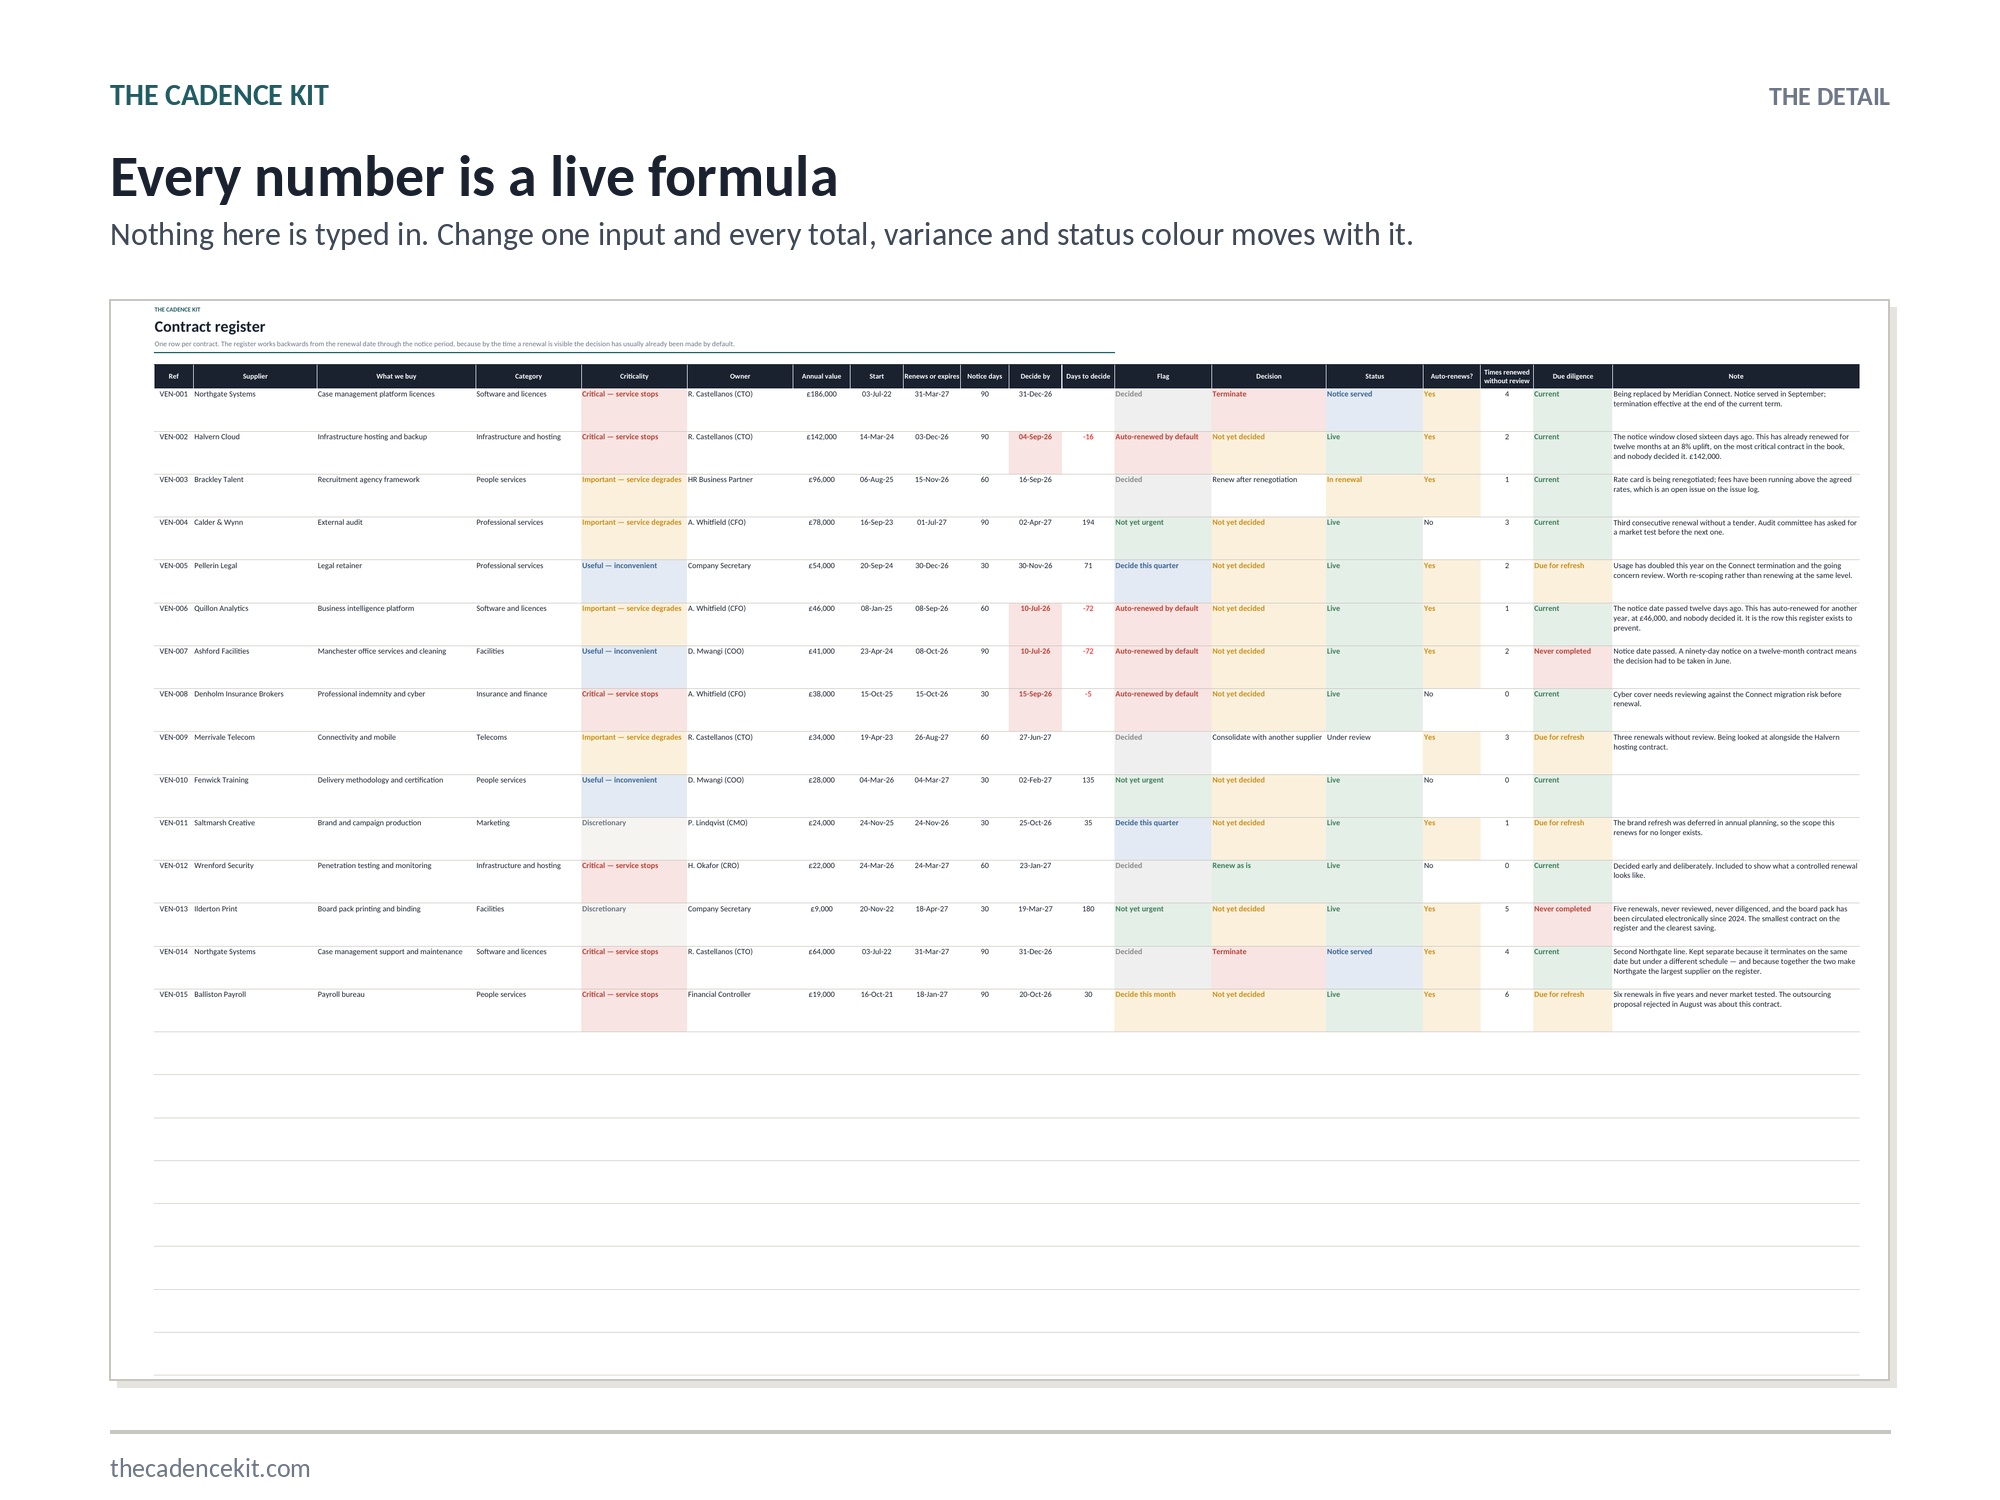Click the Auto-renews? column header

pos(1451,376)
